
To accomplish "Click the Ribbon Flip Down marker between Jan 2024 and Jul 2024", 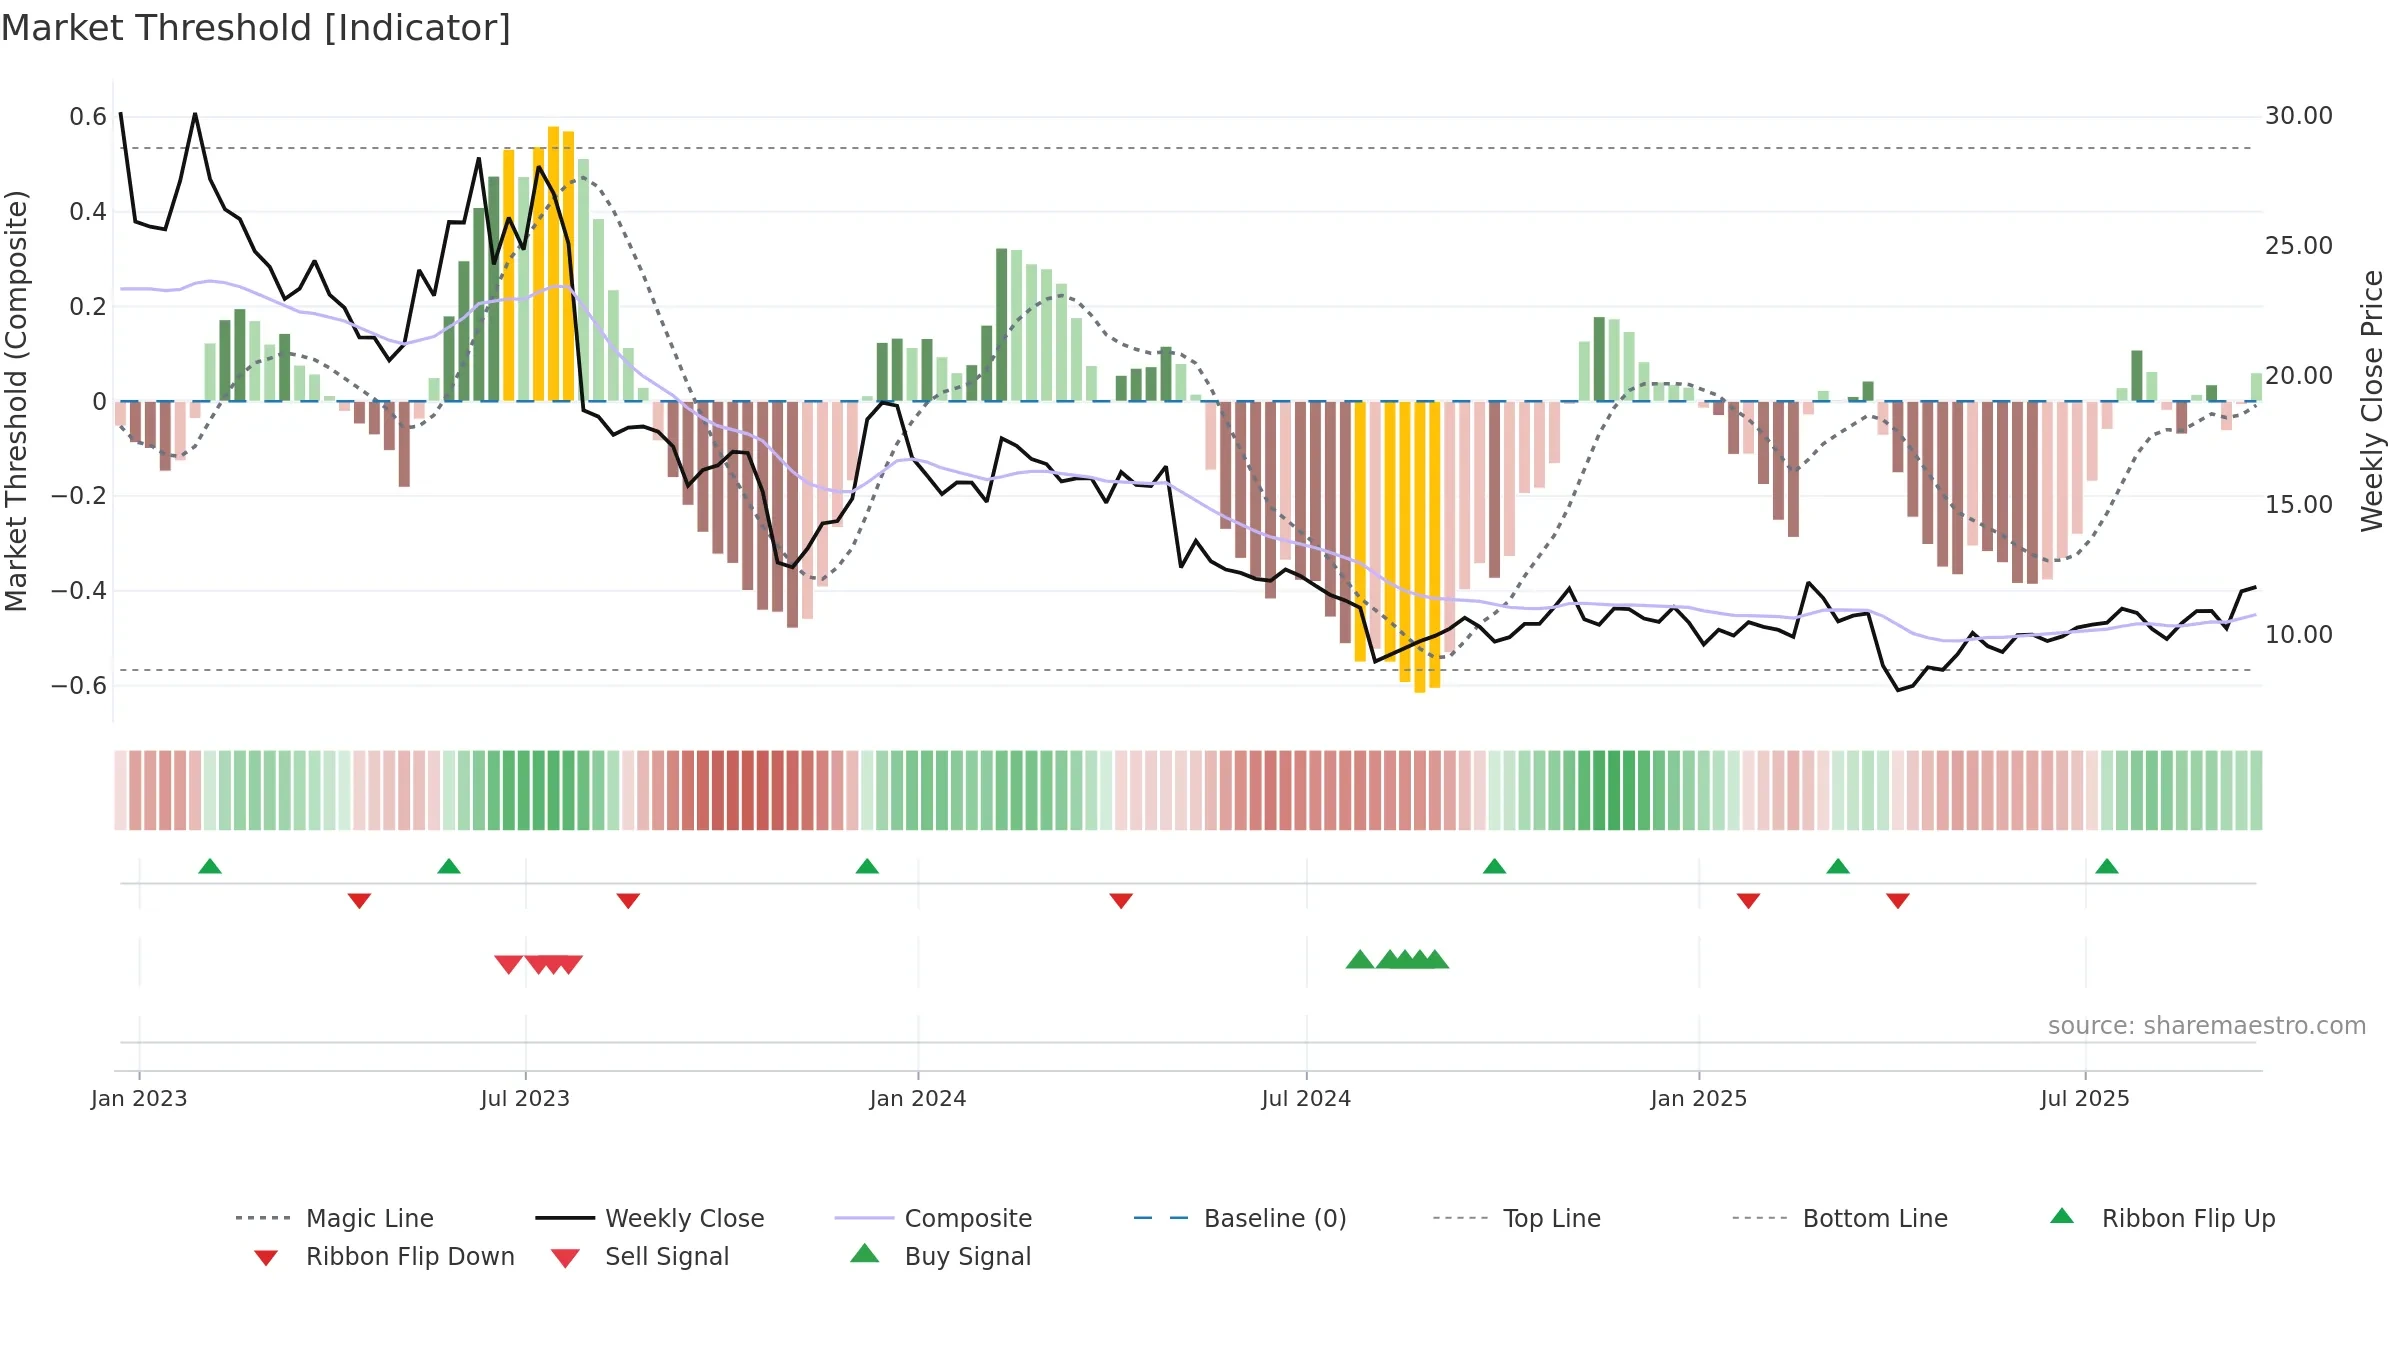I will (x=1121, y=901).
